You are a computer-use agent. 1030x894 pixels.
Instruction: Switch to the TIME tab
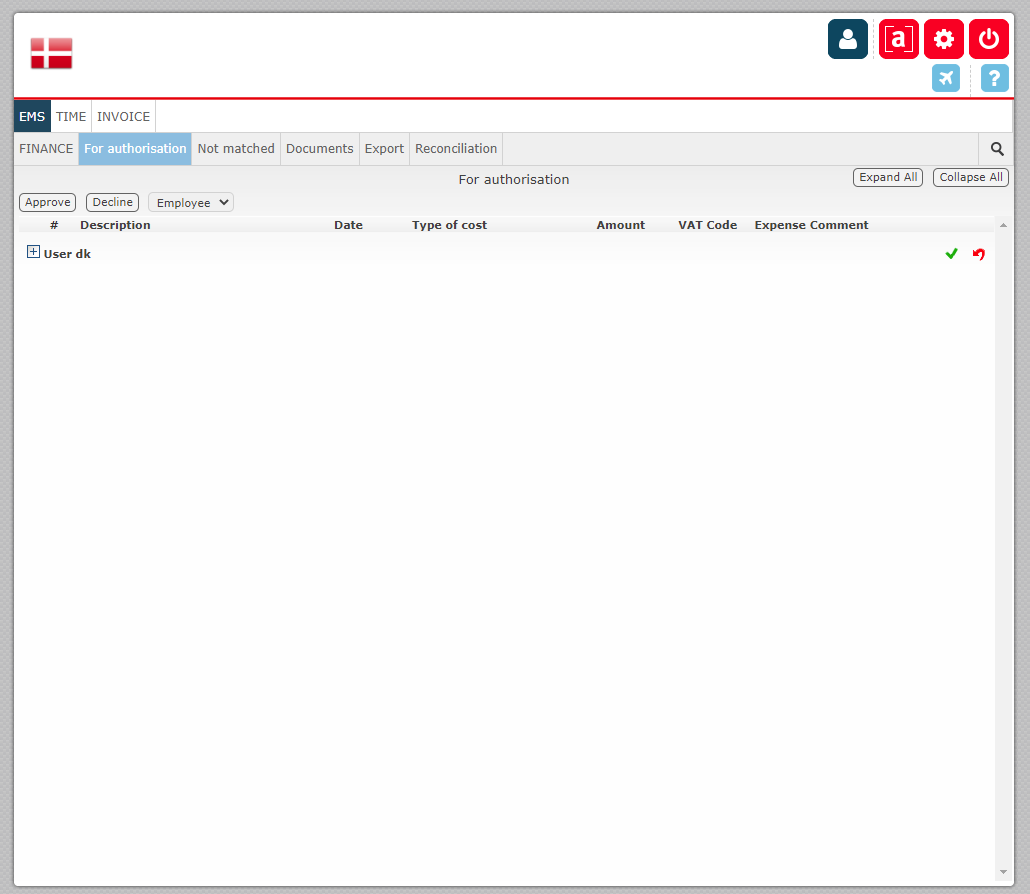[x=71, y=116]
